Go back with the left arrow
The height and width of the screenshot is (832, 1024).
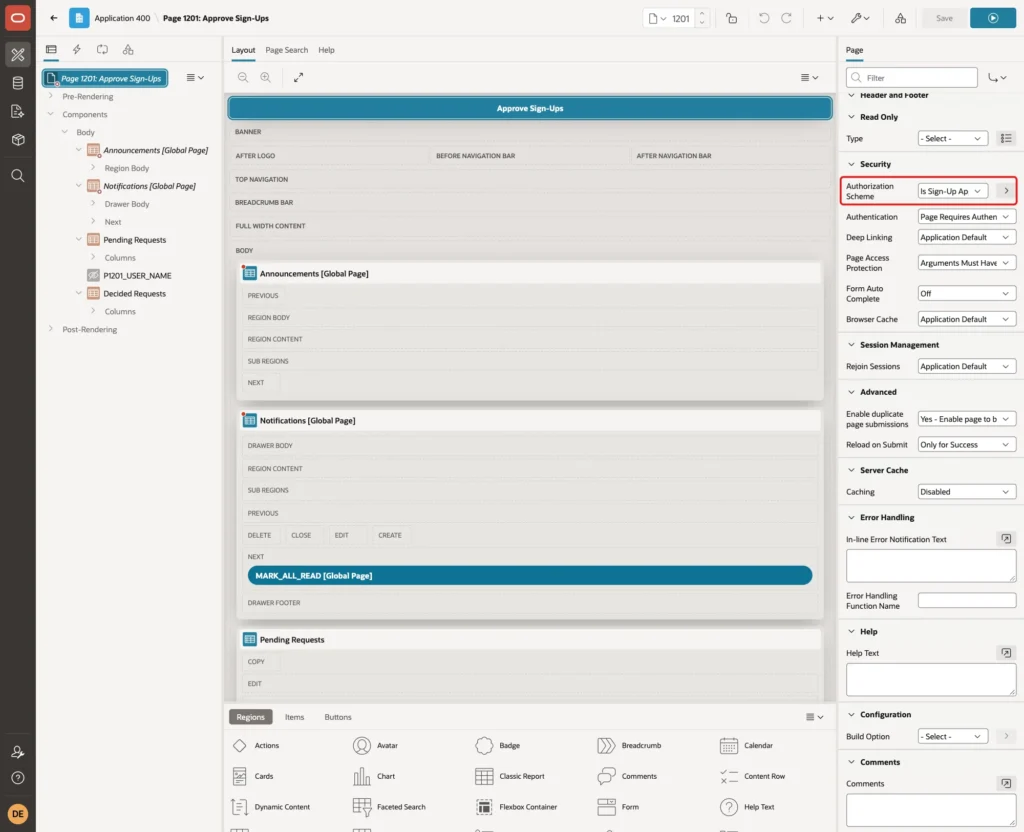pos(54,18)
